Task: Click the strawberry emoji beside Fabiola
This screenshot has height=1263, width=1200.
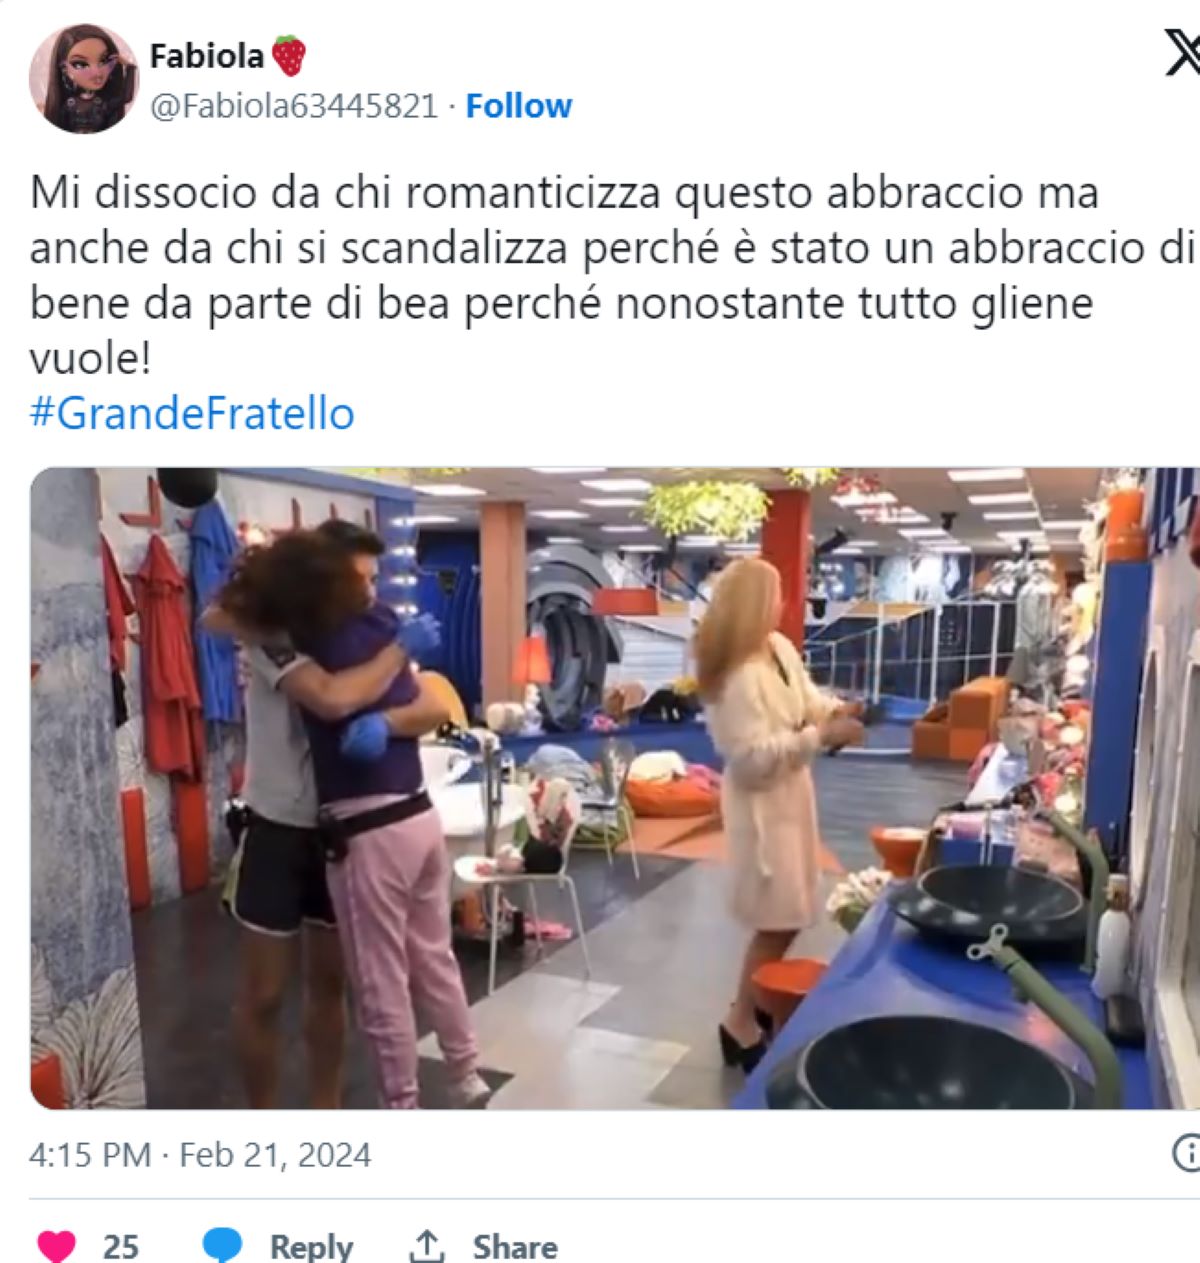Action: (289, 55)
